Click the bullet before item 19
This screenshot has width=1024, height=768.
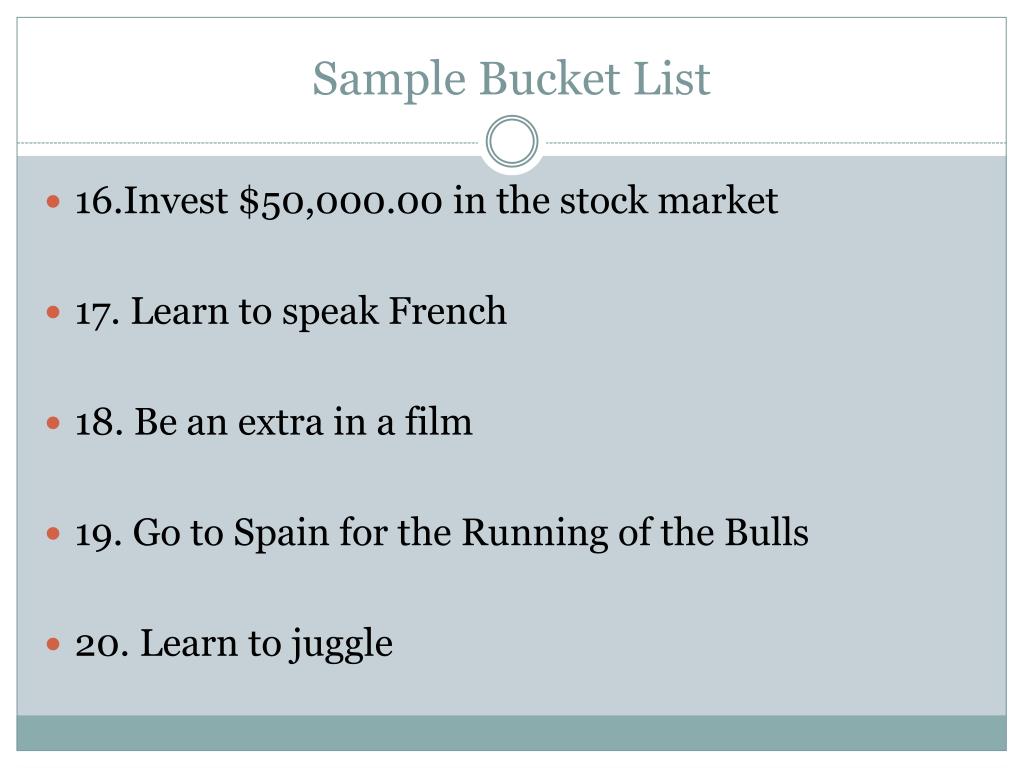click(54, 534)
